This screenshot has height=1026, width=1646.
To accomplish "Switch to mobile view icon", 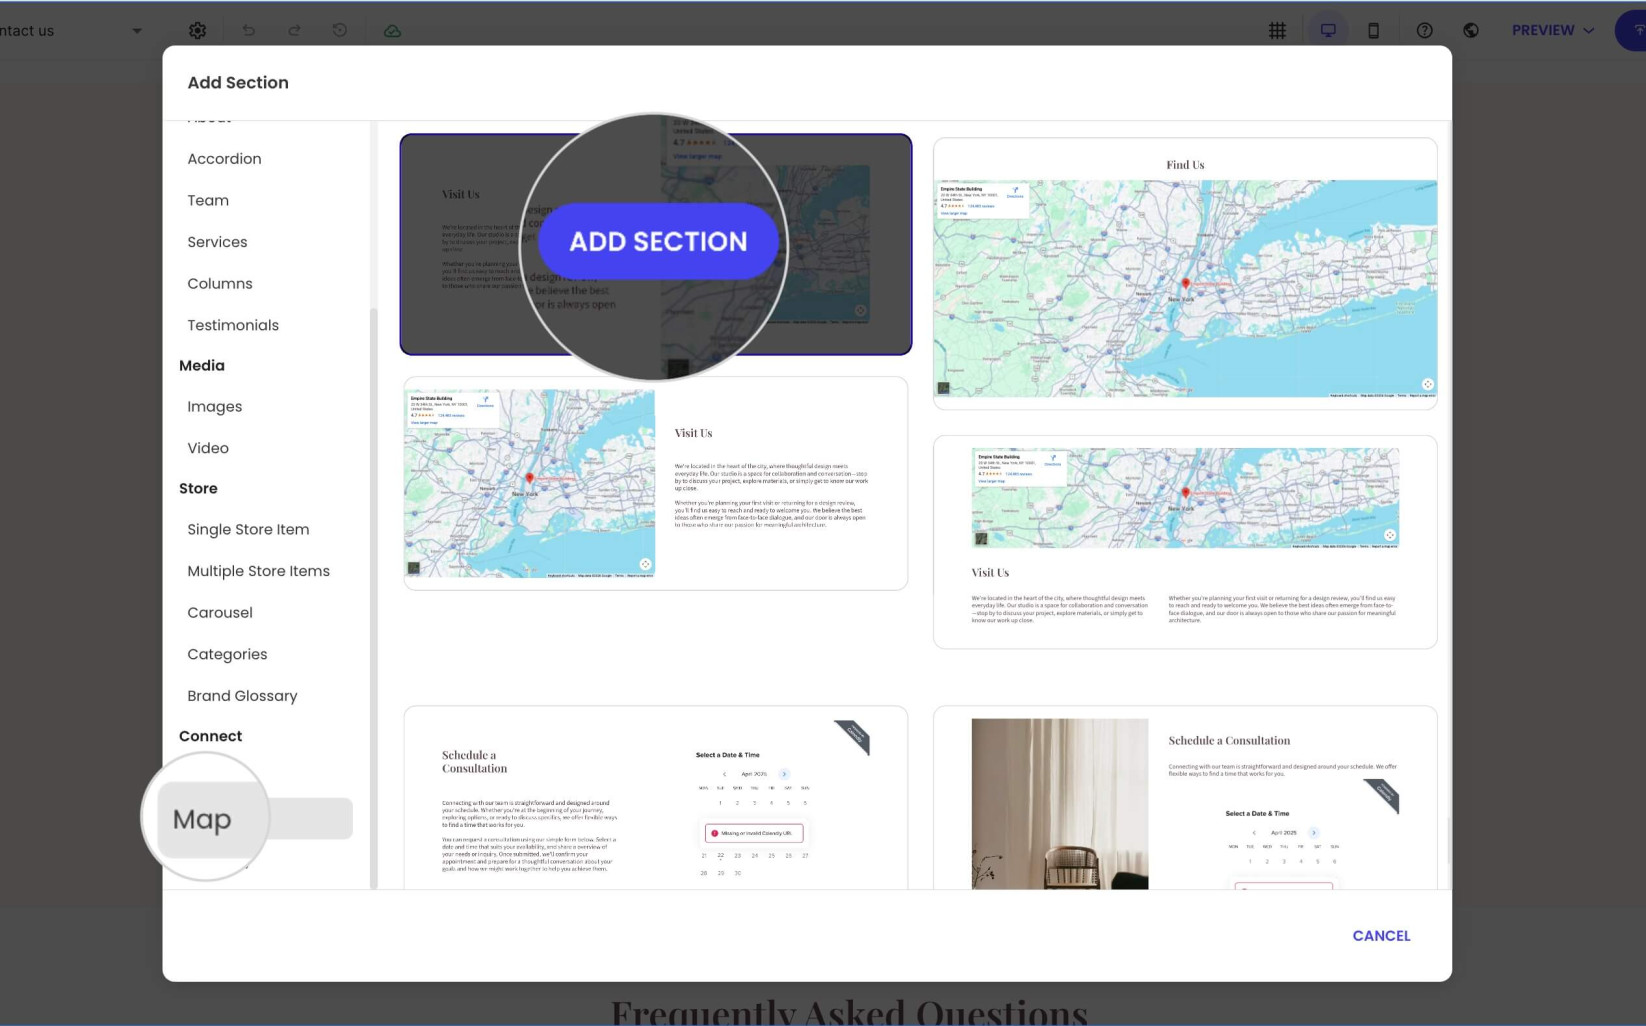I will (x=1374, y=31).
